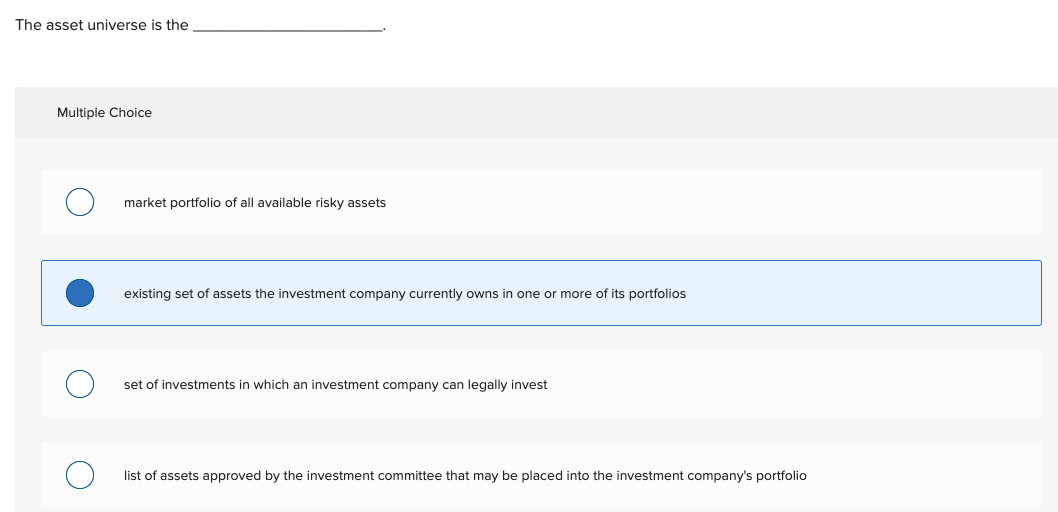Select the radio button for market portfolio answer

click(x=80, y=202)
